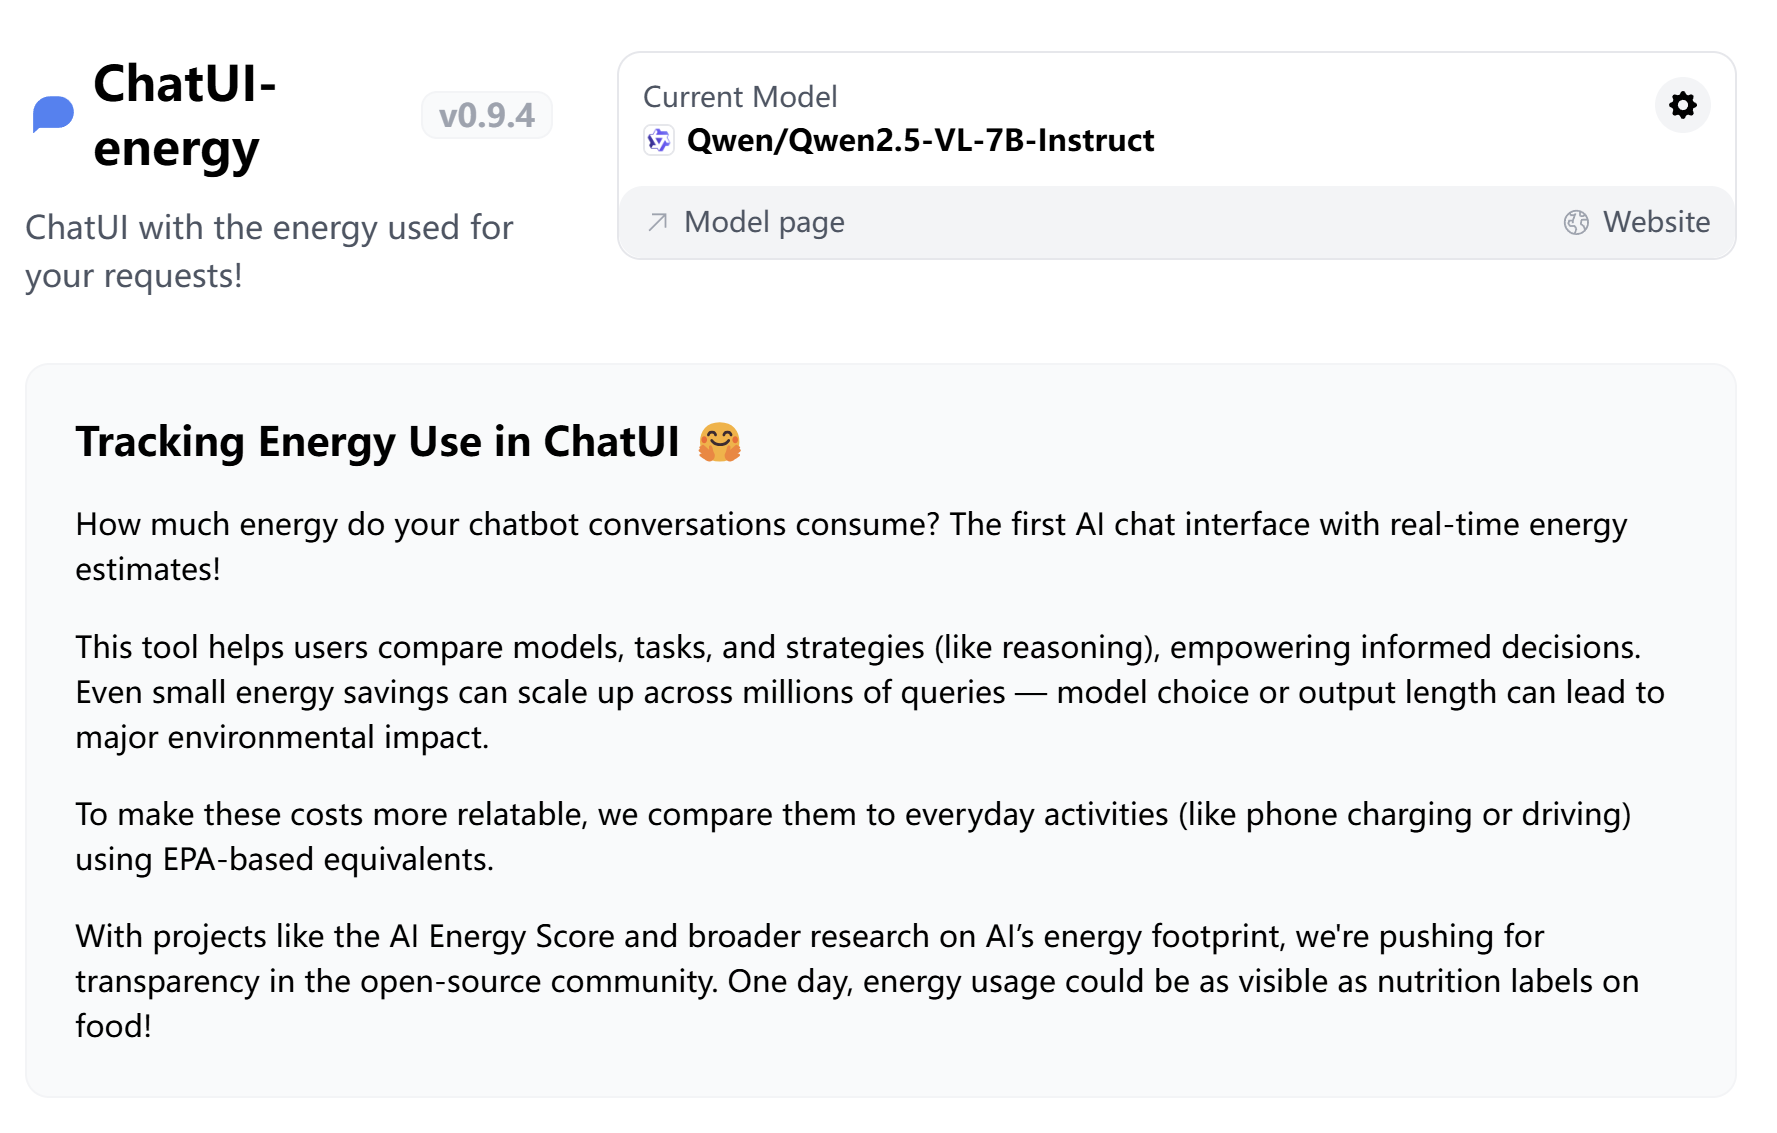The width and height of the screenshot is (1777, 1133).
Task: Click the hugging face emoji in heading
Action: pos(719,442)
